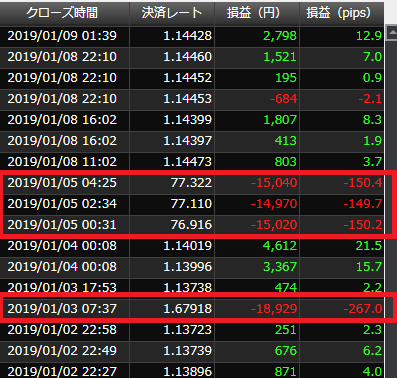Image resolution: width=397 pixels, height=378 pixels.
Task: Select pips value 12.9
Action: (x=369, y=35)
